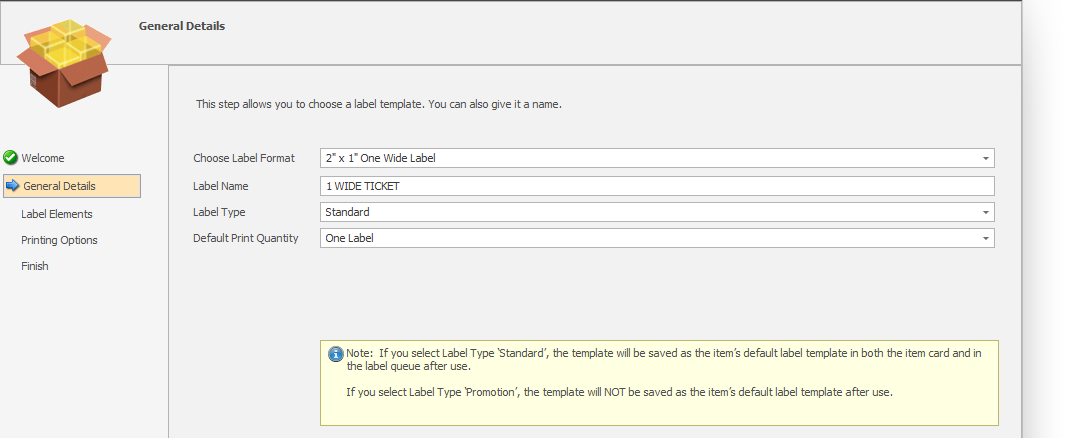
Task: Click the cardboard box wizard icon
Action: click(63, 63)
